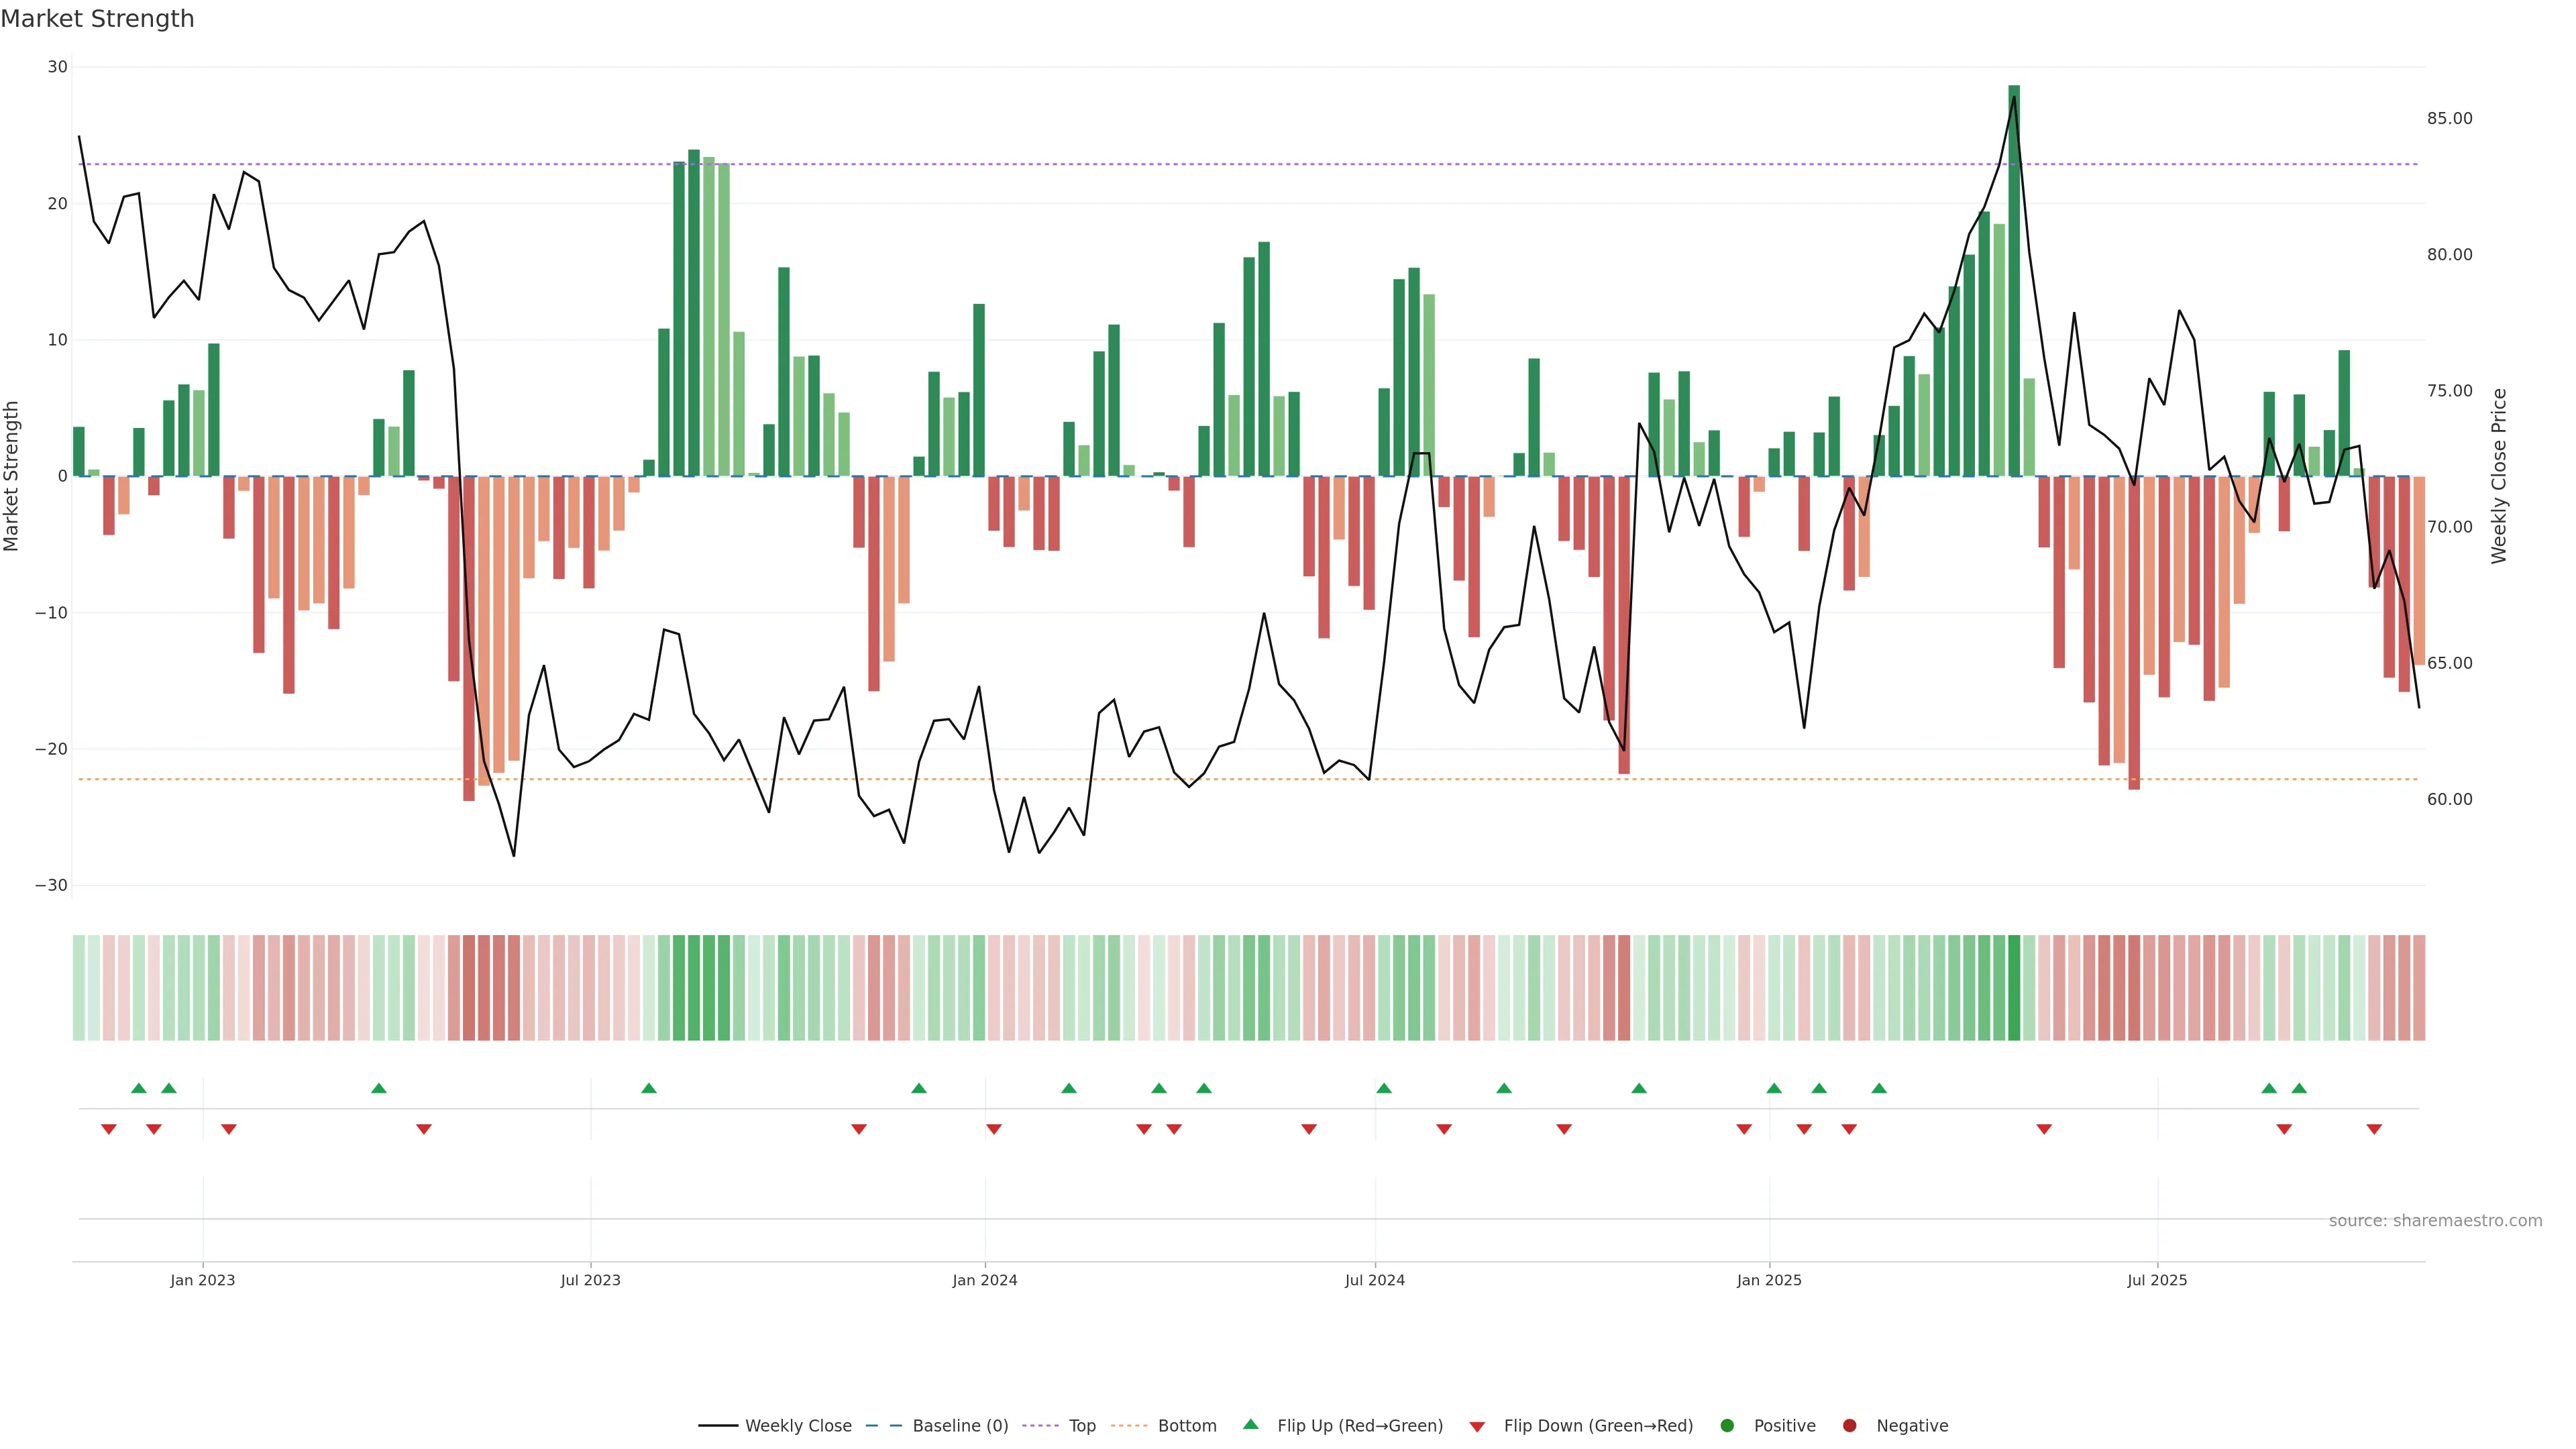Click the red Flip Down triangle legend icon
The image size is (2576, 1449).
[1477, 1427]
